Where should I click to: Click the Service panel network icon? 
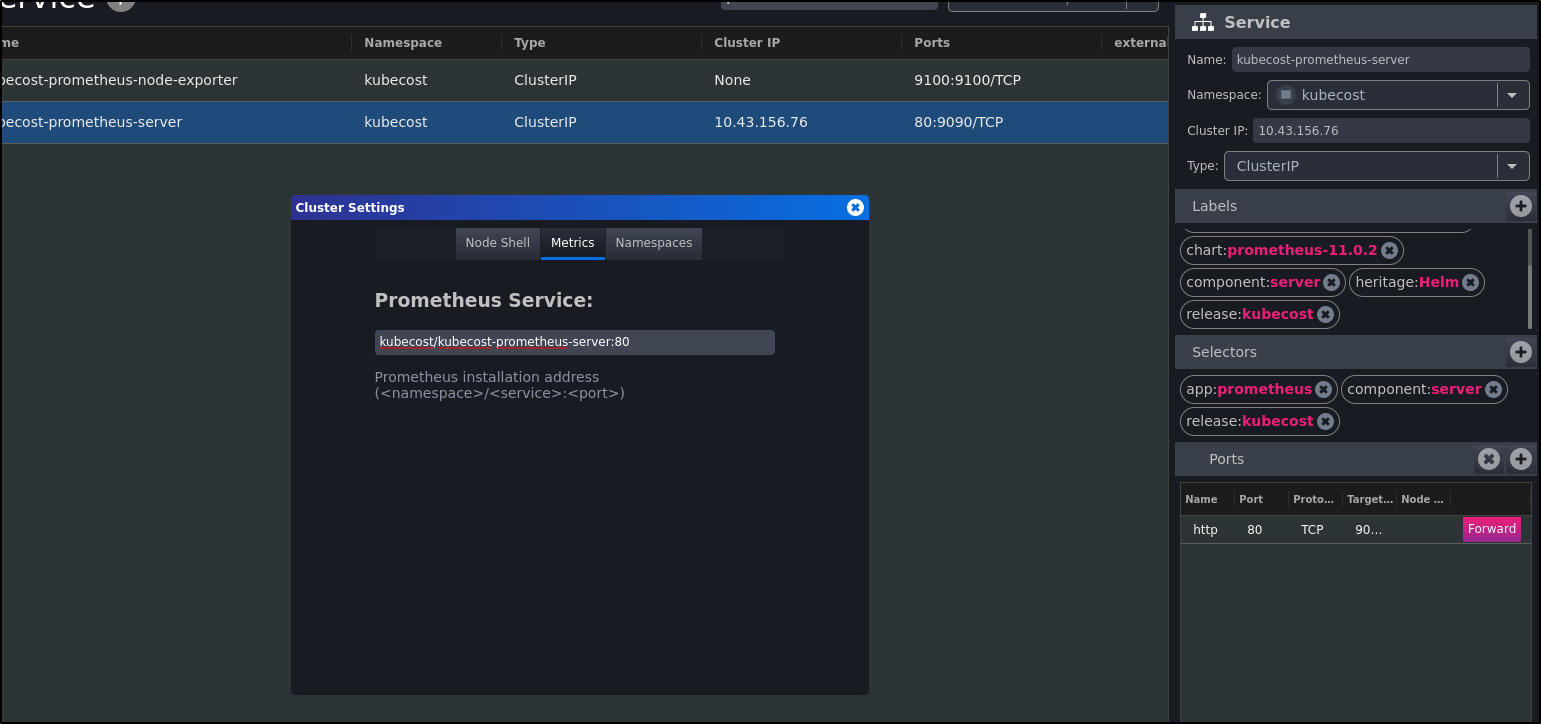click(1203, 22)
